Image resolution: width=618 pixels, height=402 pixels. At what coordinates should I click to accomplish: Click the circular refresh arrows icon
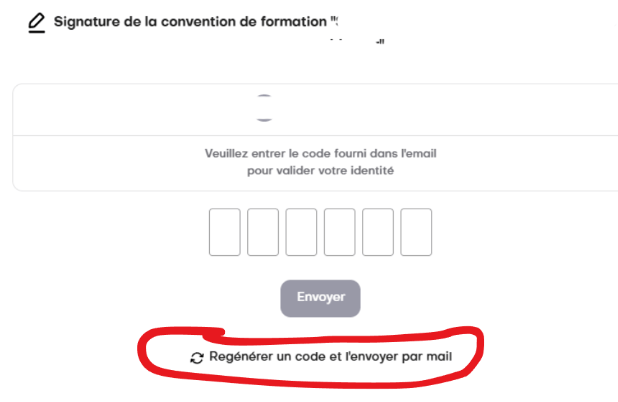[x=197, y=358]
